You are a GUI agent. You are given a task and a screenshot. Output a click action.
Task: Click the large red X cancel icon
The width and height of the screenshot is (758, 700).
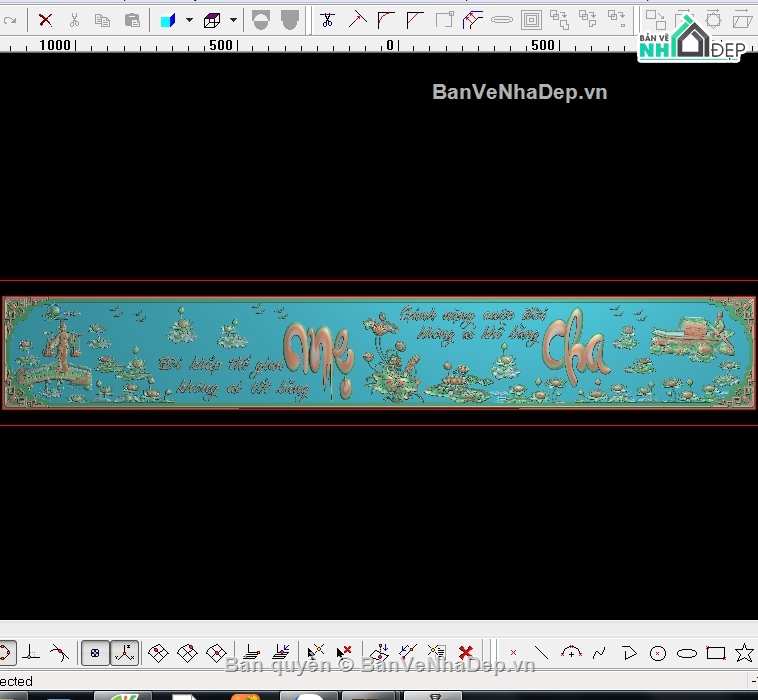(x=466, y=653)
